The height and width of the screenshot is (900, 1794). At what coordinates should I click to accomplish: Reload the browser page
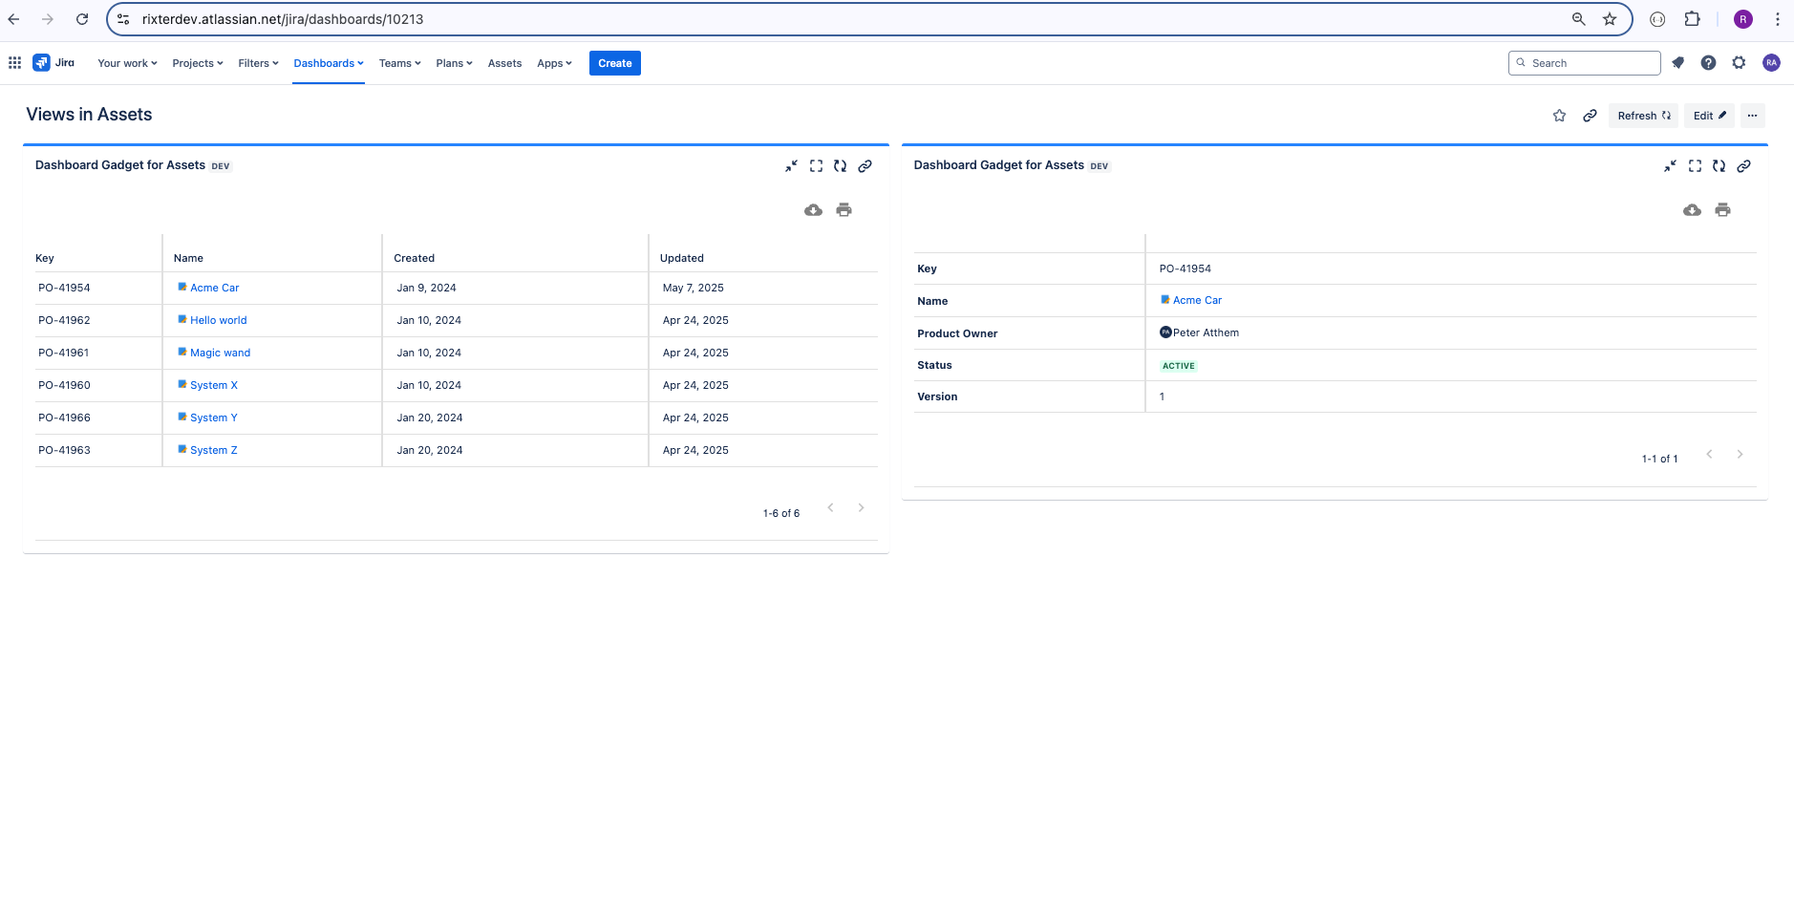tap(82, 19)
